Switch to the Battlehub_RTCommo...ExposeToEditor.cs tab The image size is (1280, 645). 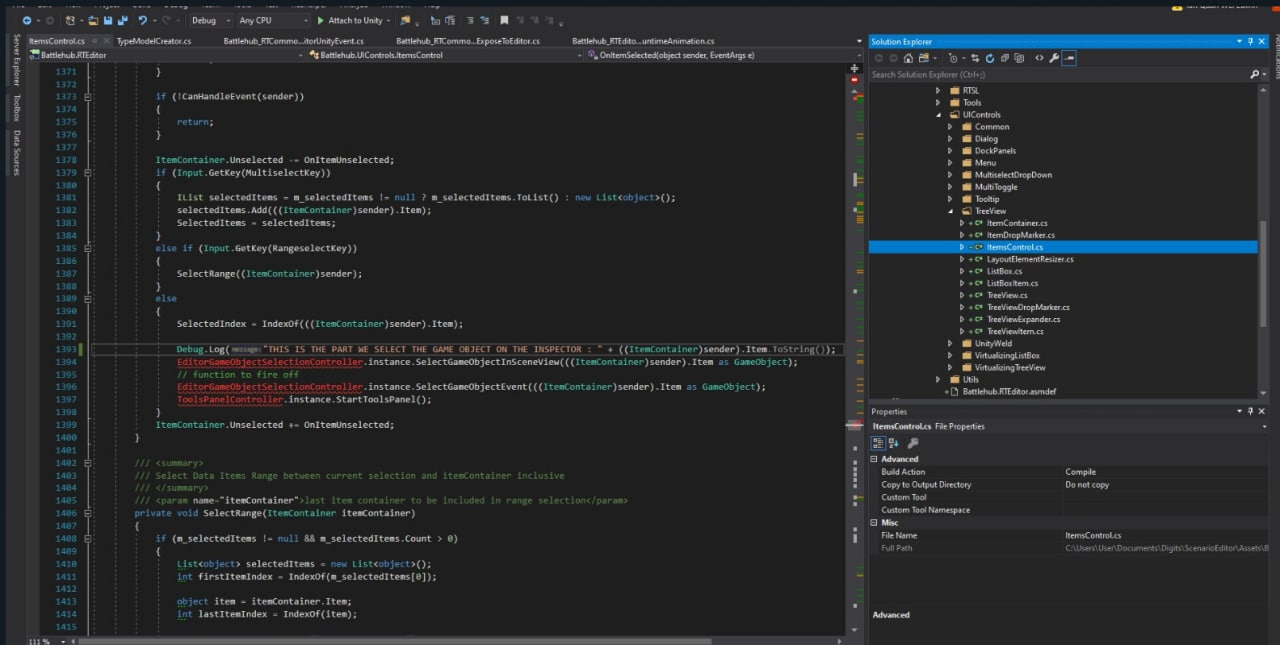(x=468, y=41)
